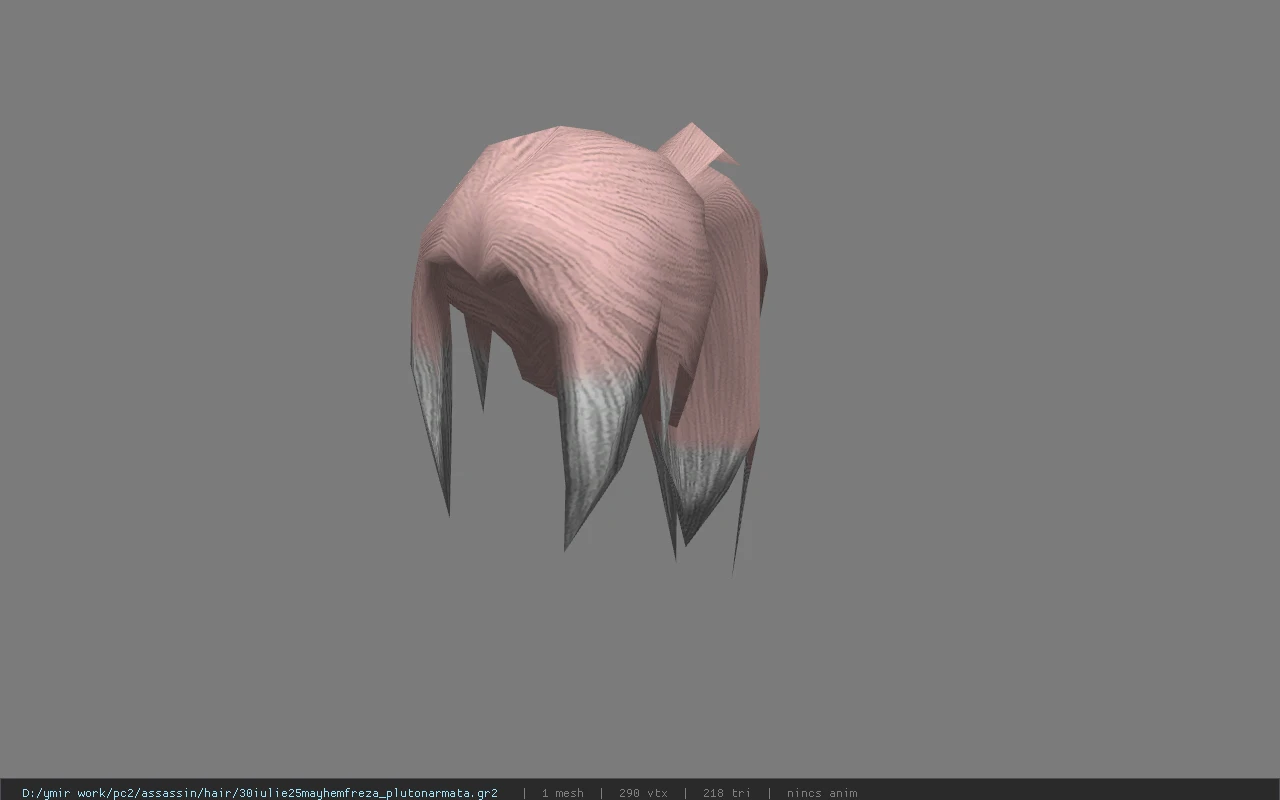
Task: Click the .gr2 file path in status bar
Action: (x=260, y=793)
